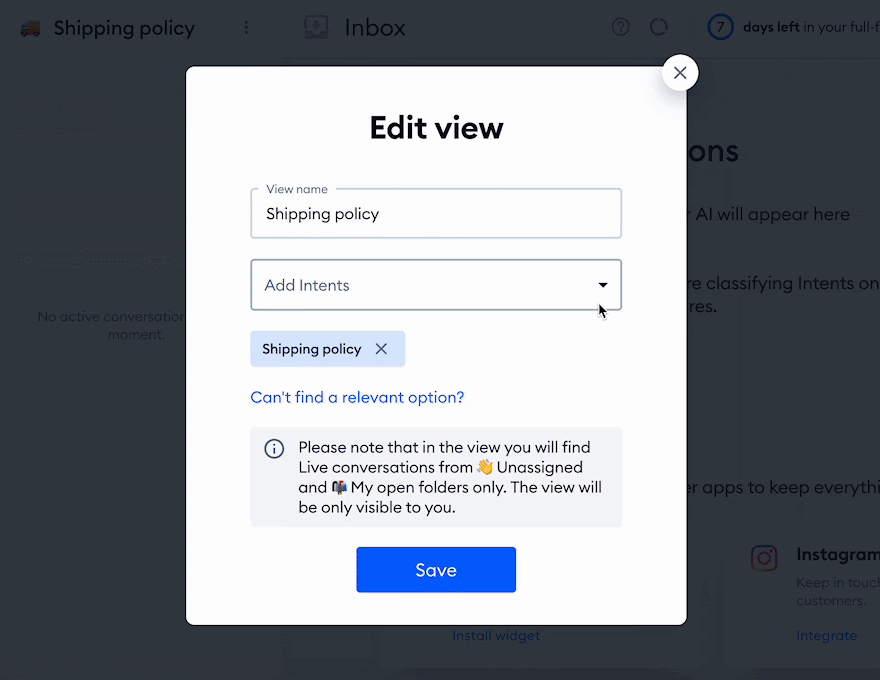
Task: Click the truck icon next to Shipping policy
Action: (30, 28)
